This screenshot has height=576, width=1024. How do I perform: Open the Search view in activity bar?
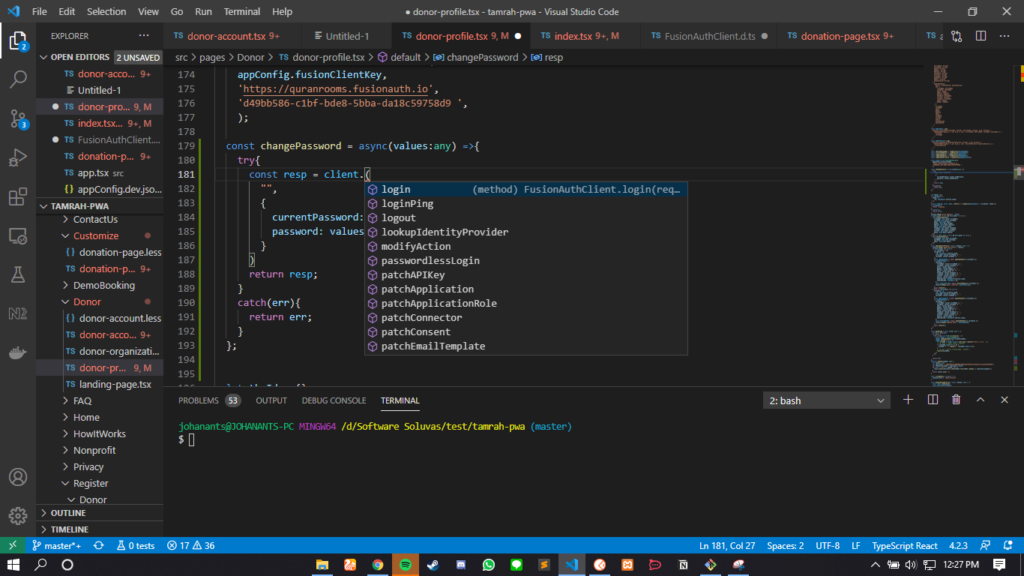[18, 80]
